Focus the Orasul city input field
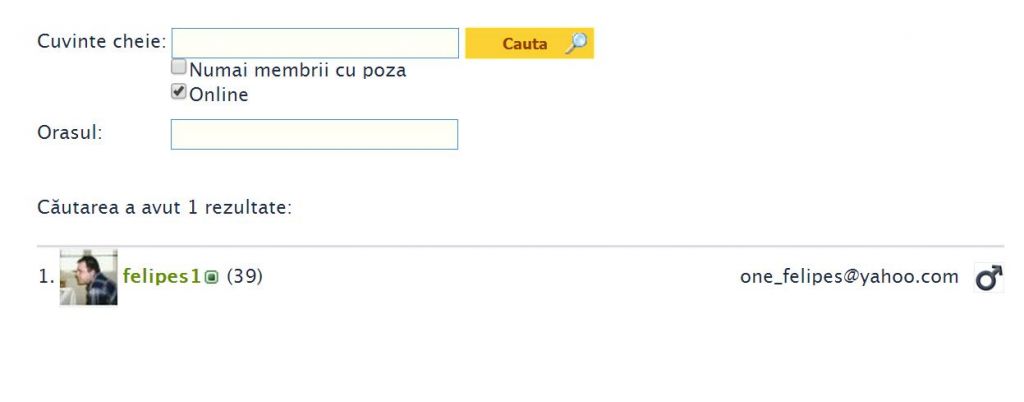 [x=314, y=134]
